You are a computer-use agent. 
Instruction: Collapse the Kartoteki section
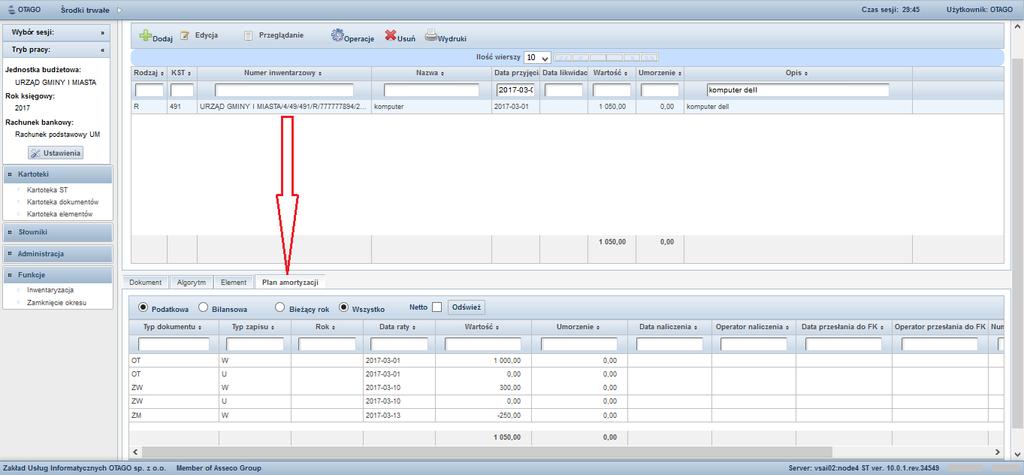[57, 174]
